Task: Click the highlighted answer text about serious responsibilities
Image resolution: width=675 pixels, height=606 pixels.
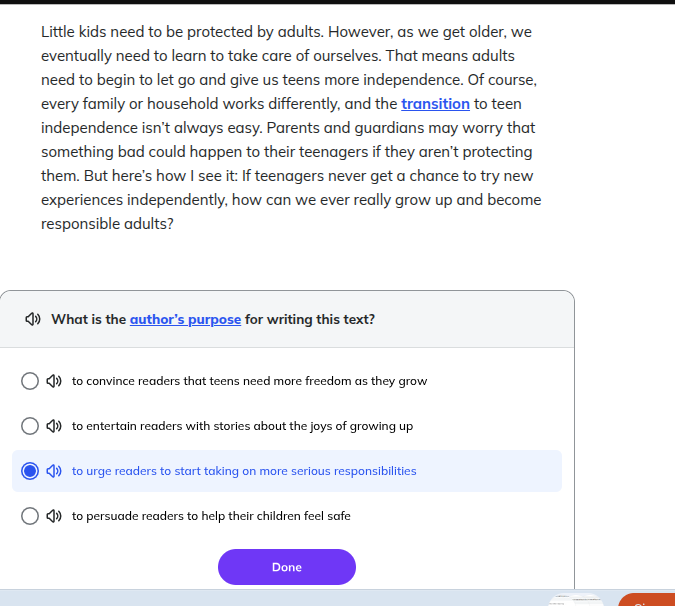Action: coord(244,471)
